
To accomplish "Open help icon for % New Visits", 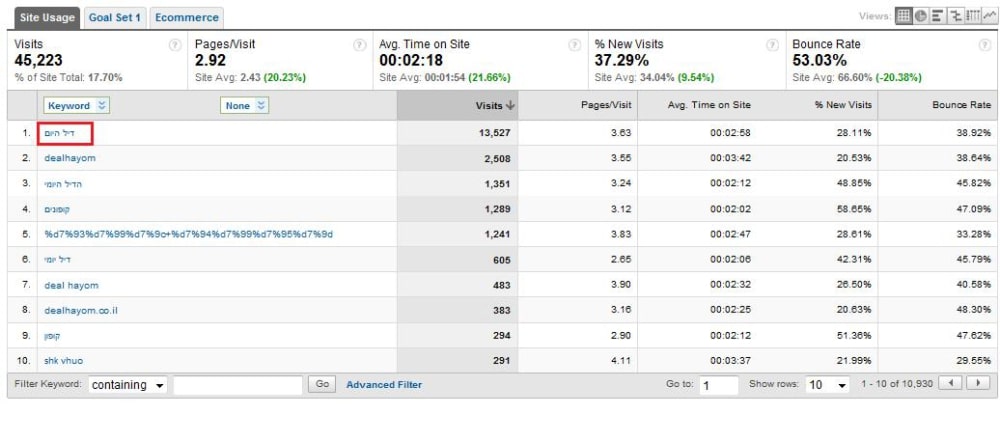I will coord(772,45).
